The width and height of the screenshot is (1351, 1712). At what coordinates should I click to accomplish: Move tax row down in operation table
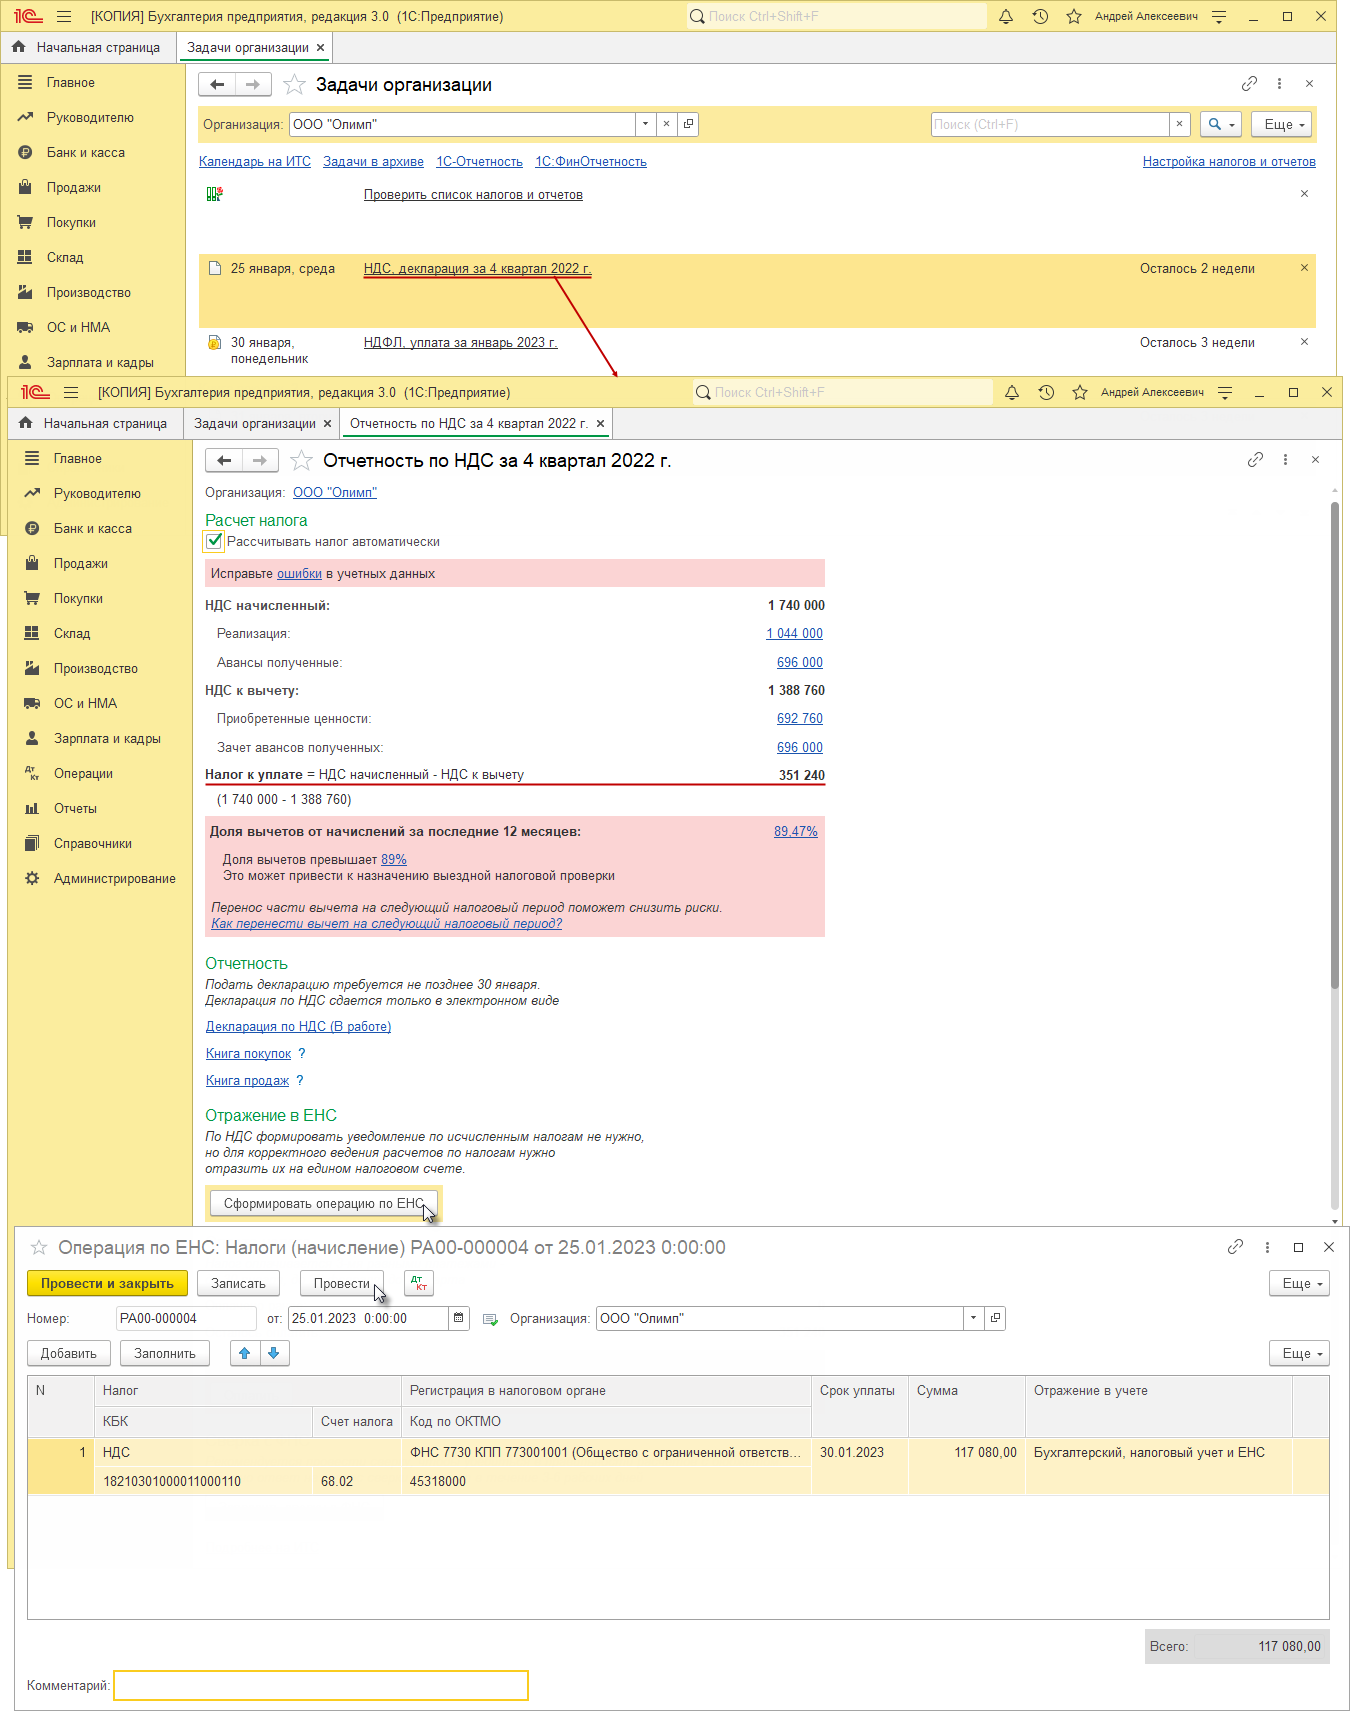coord(274,1353)
